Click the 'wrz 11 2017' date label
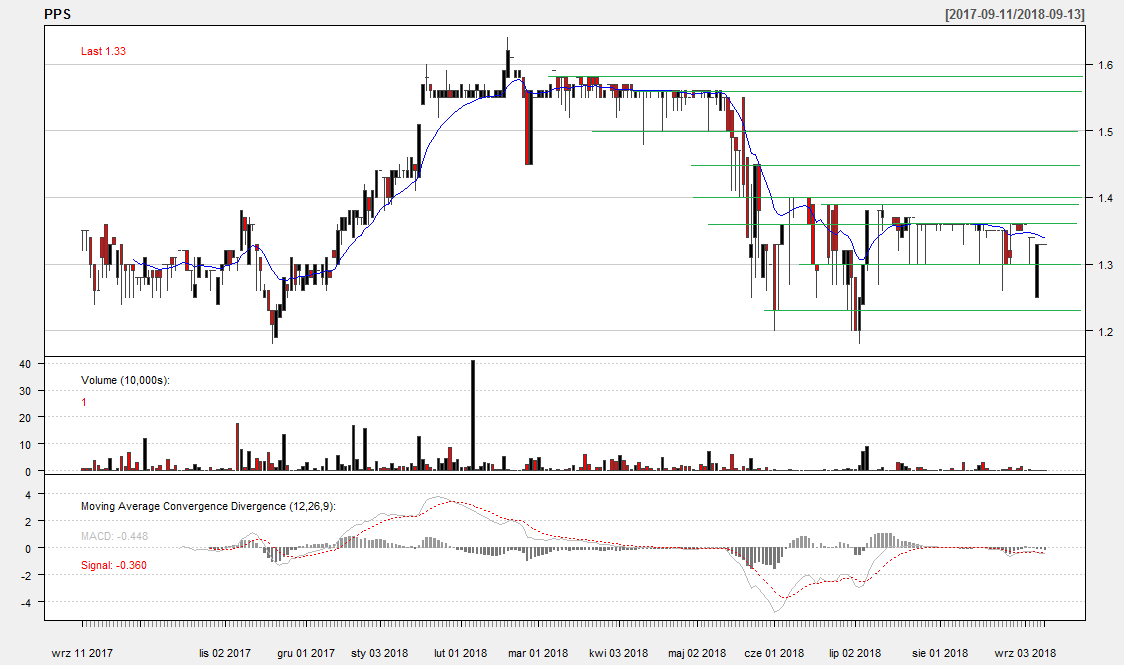Viewport: 1124px width, 665px height. click(82, 653)
